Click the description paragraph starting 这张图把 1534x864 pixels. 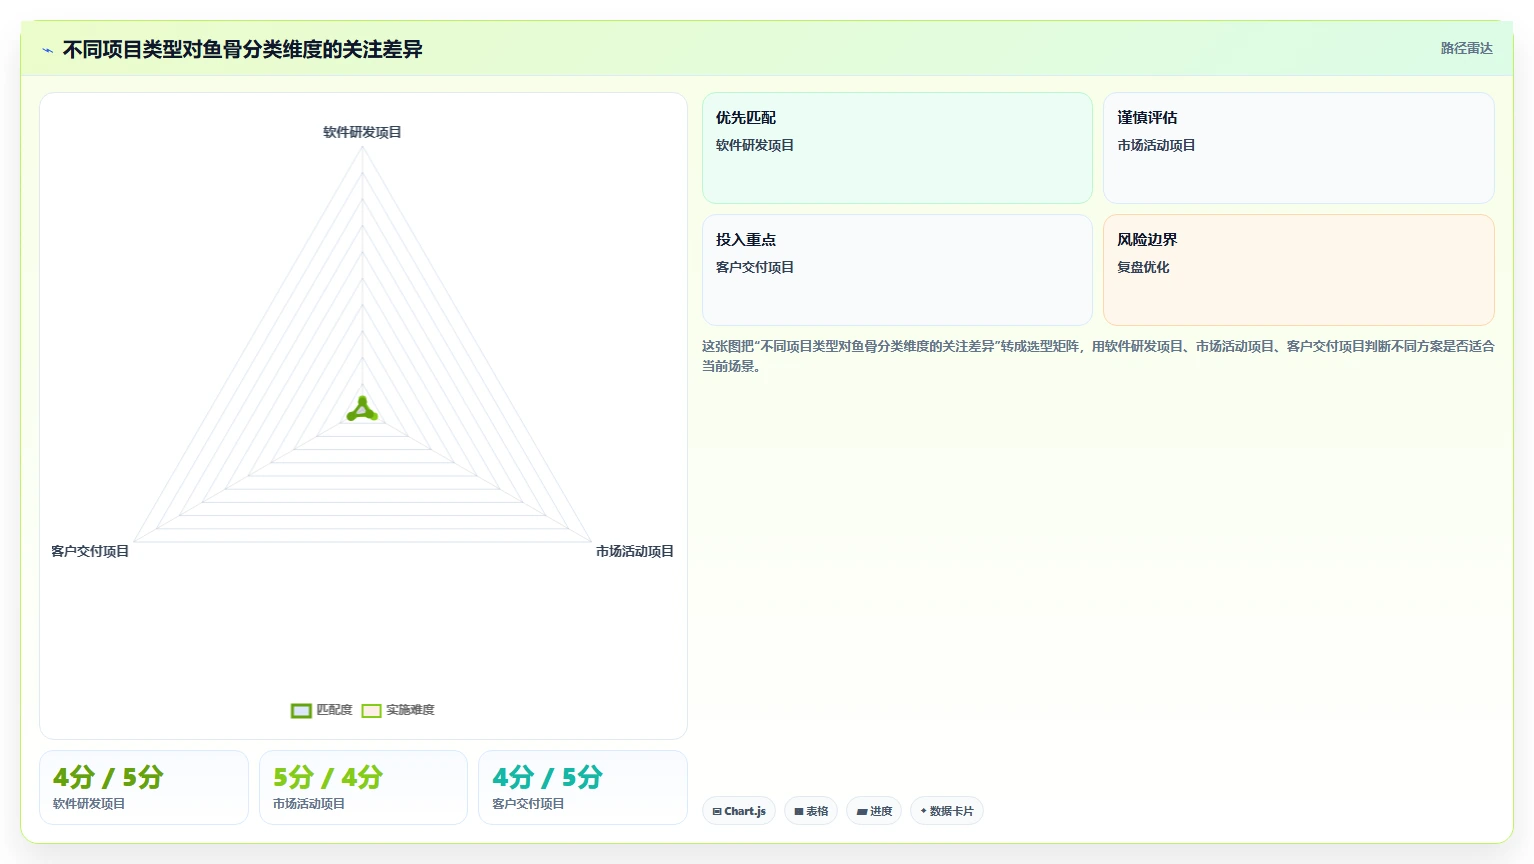(x=1098, y=356)
